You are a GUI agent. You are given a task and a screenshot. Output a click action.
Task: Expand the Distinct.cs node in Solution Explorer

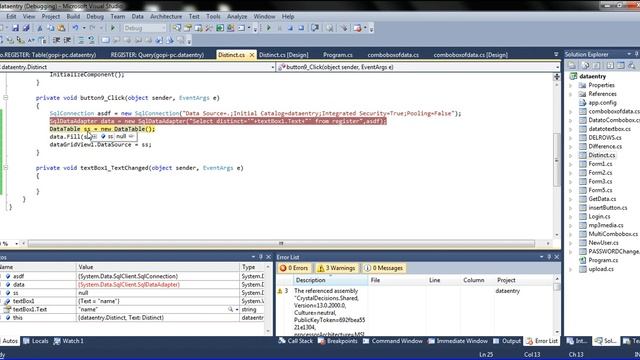click(x=571, y=156)
